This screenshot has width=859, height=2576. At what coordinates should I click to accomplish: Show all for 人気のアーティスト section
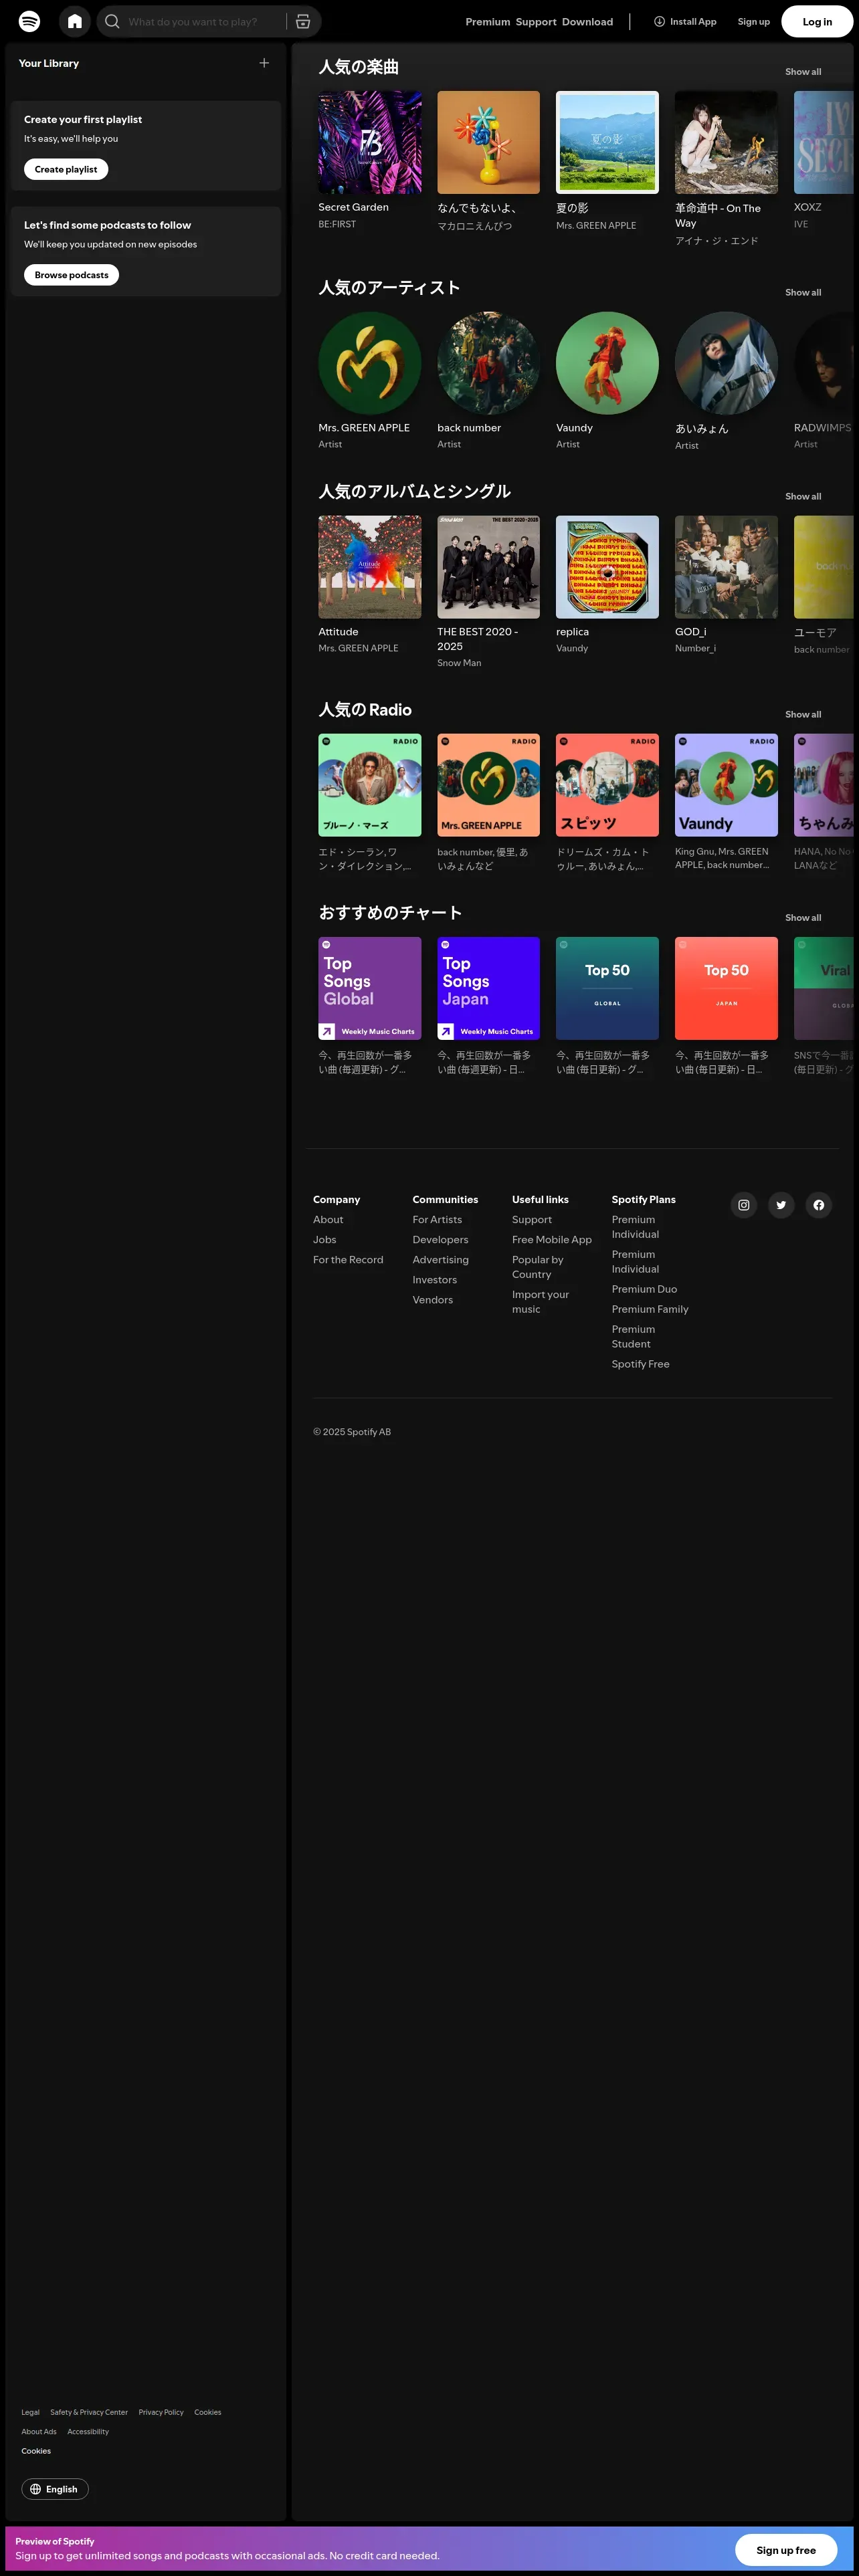[x=803, y=292]
